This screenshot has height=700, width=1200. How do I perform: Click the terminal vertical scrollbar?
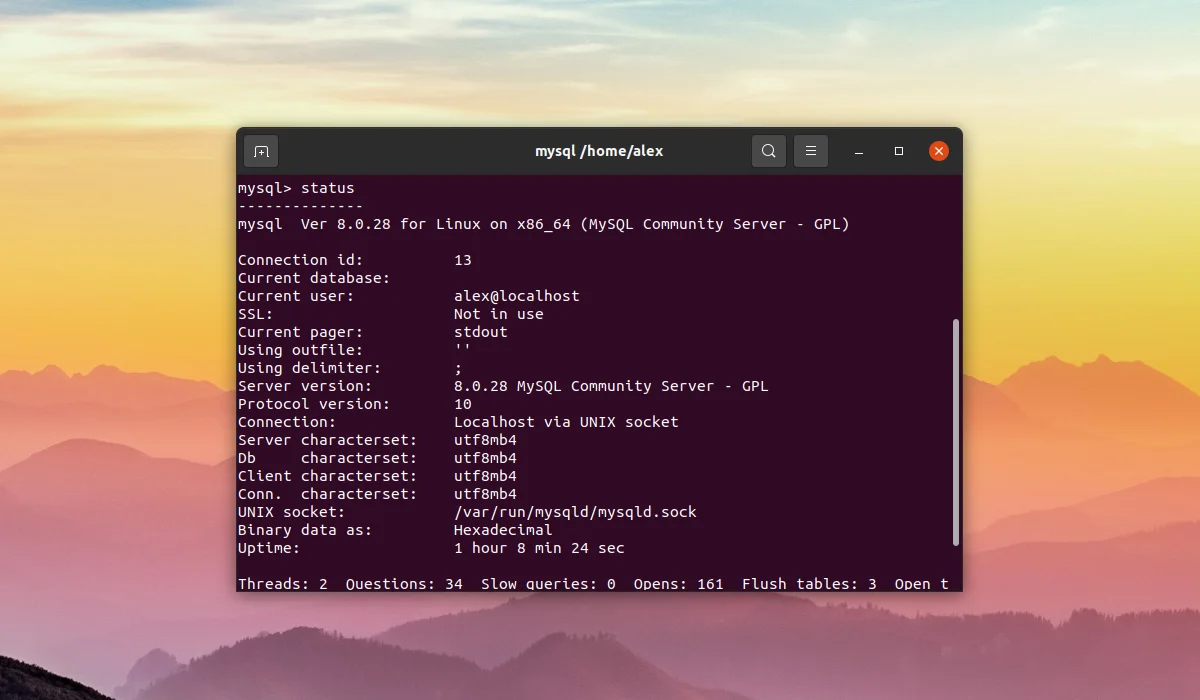956,432
